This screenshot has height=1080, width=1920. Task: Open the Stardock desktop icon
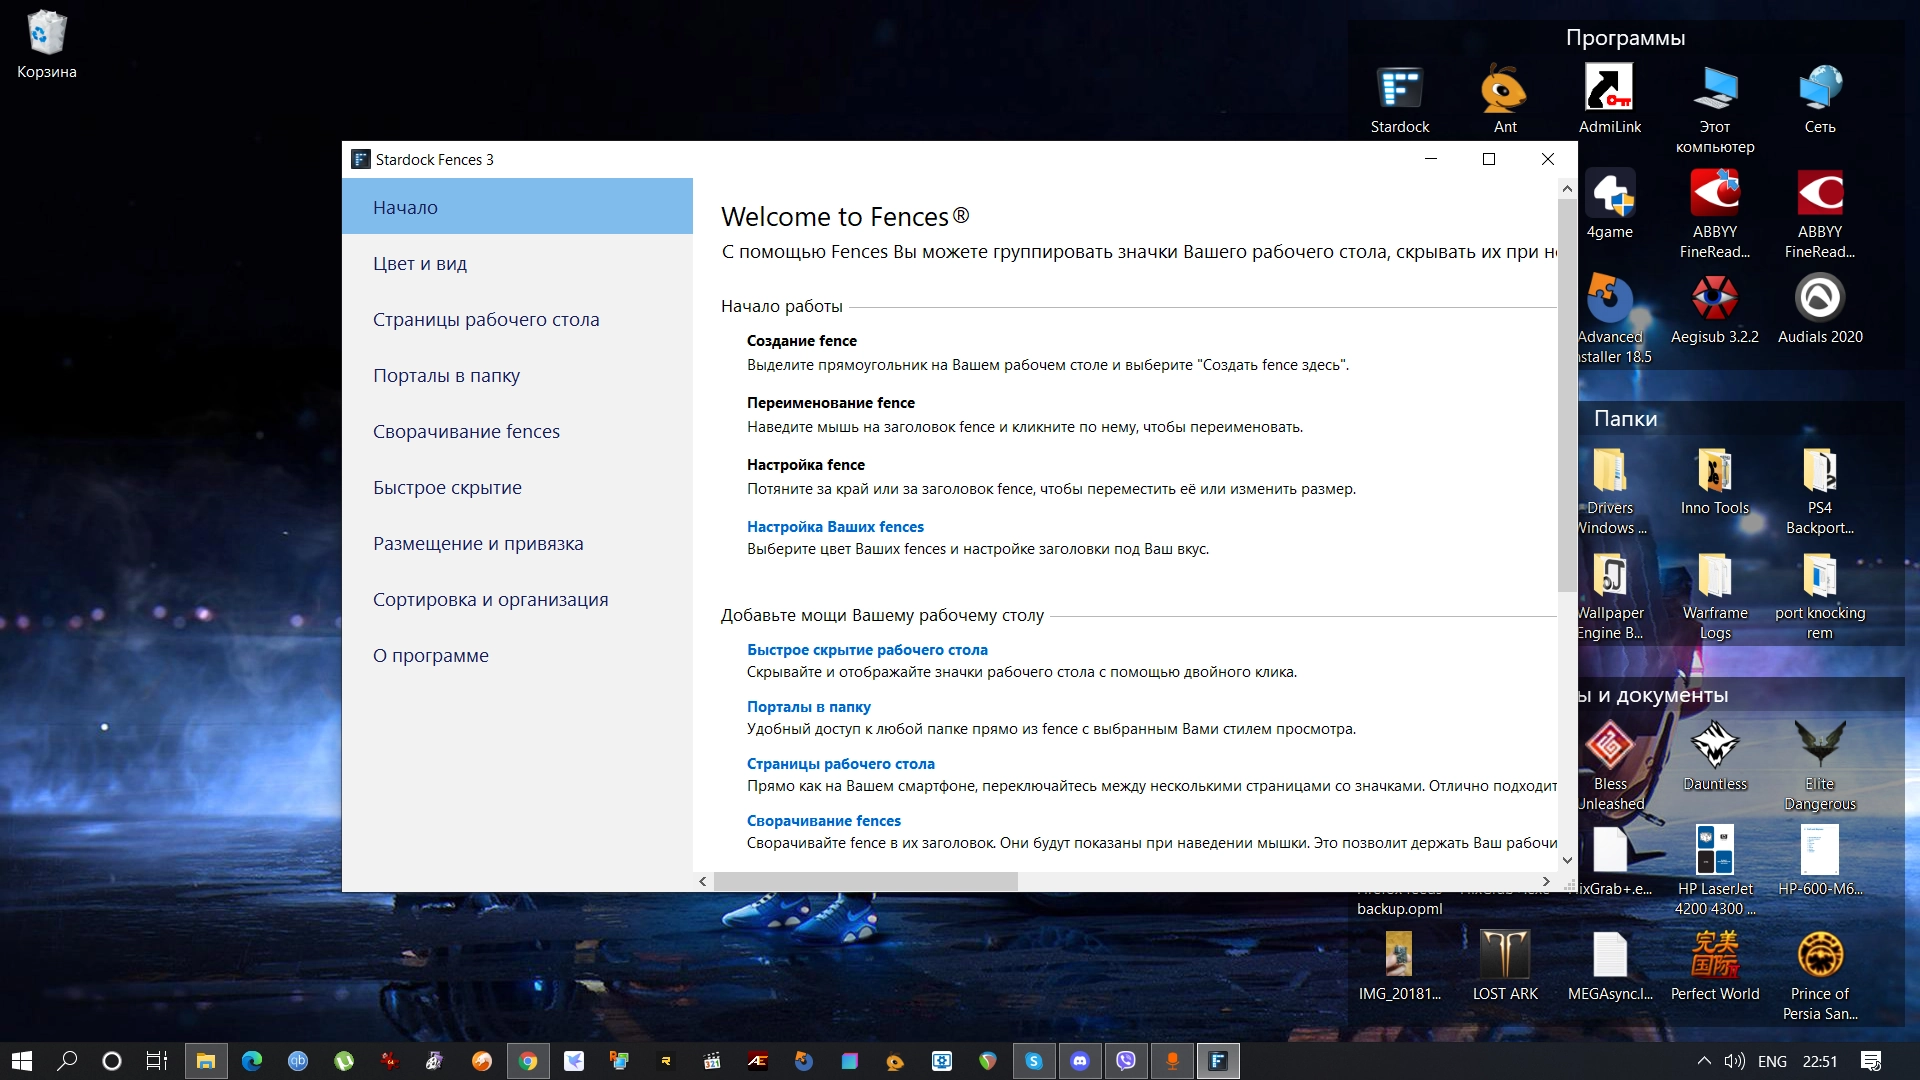coord(1400,99)
